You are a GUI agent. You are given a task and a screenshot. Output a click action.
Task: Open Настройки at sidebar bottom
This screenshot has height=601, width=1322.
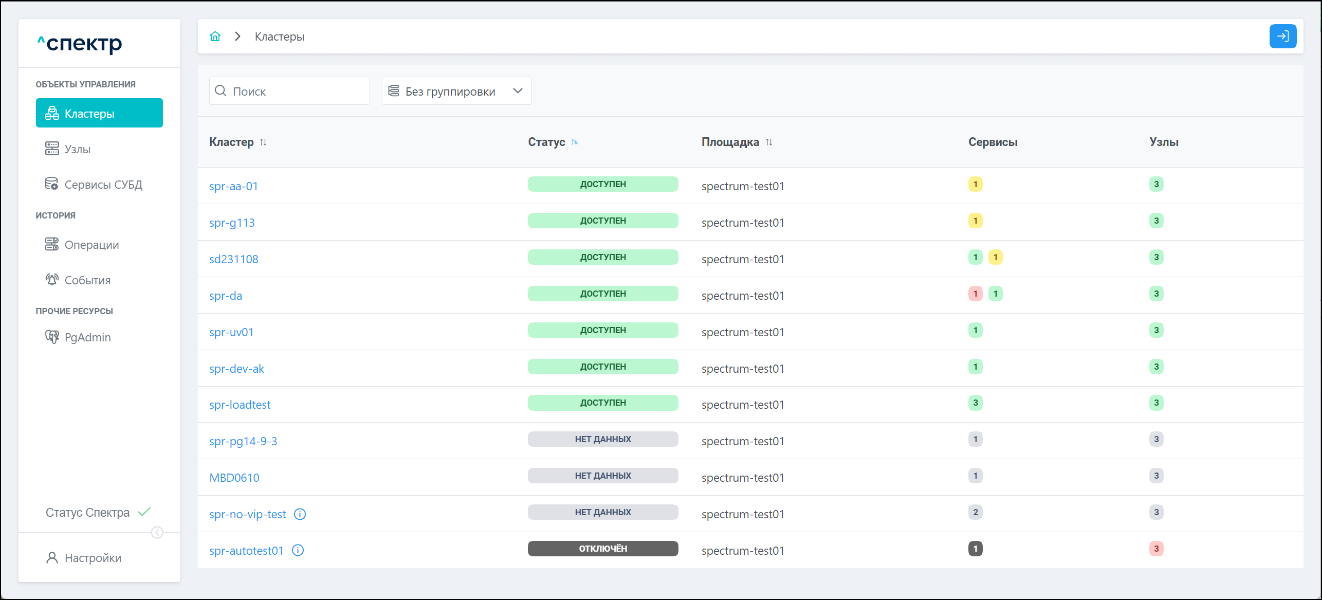[x=92, y=558]
